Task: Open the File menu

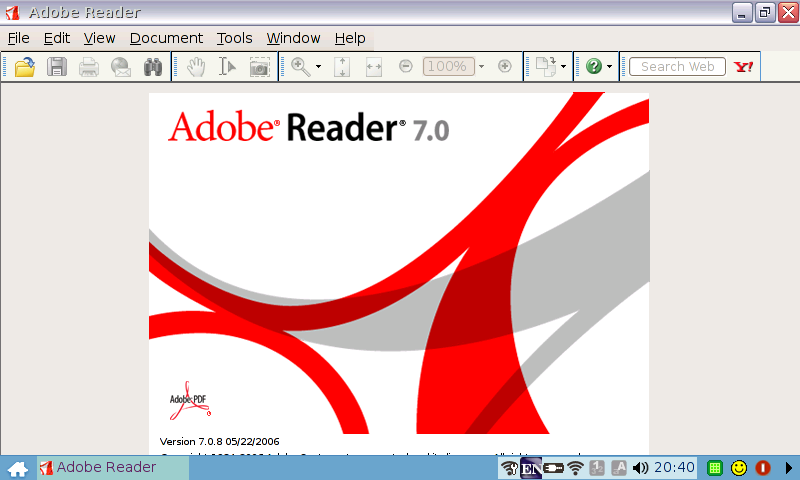Action: (19, 38)
